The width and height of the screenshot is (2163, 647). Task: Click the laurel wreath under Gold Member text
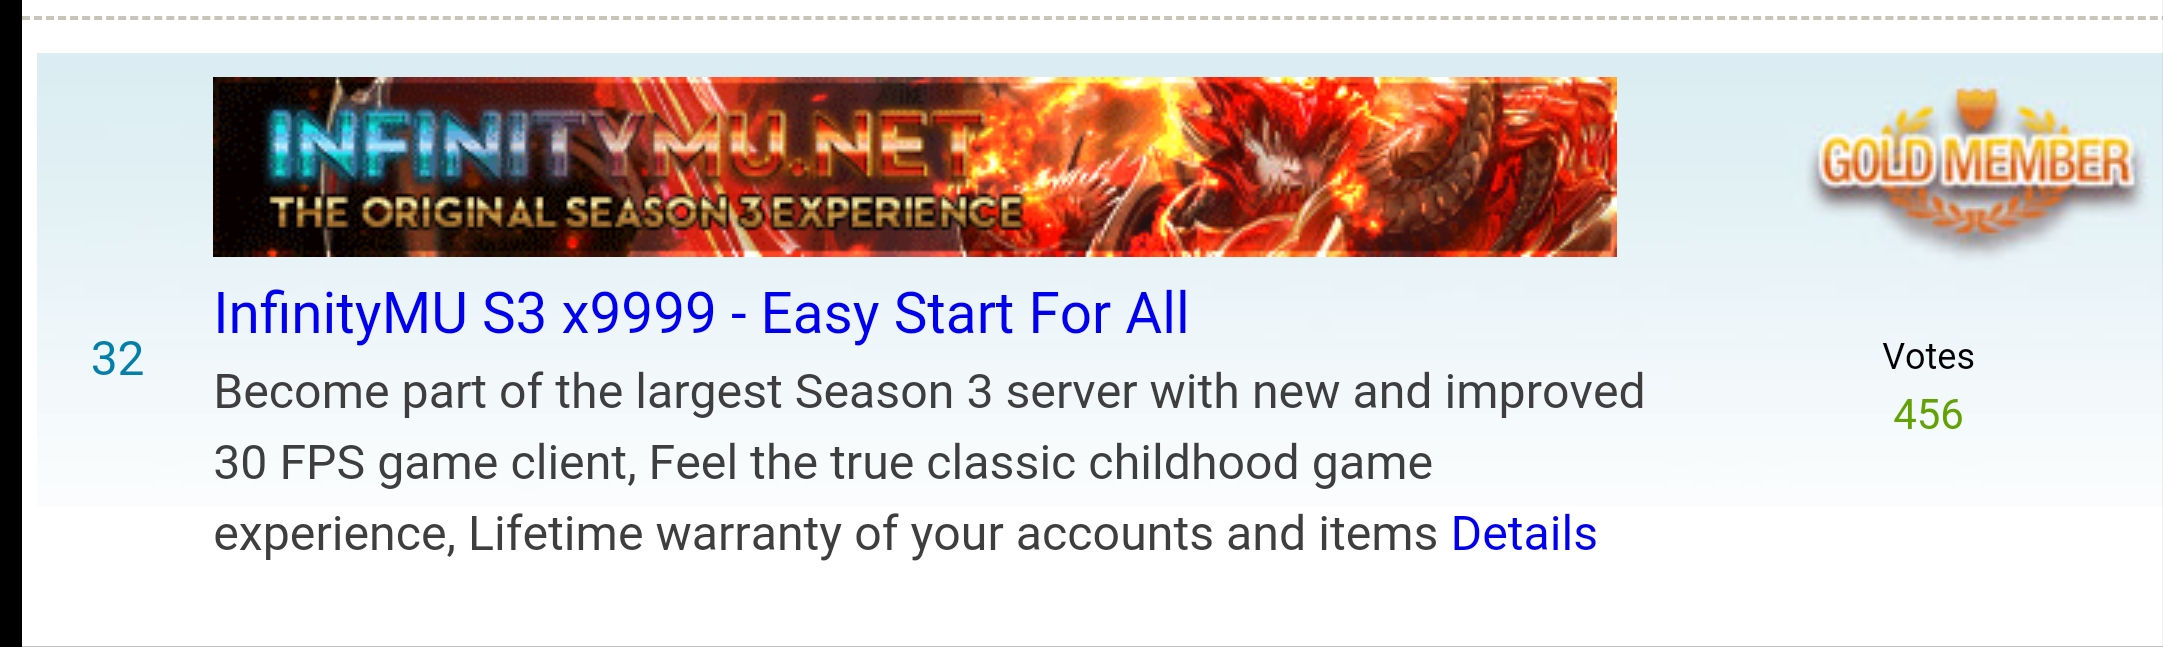pyautogui.click(x=1977, y=212)
